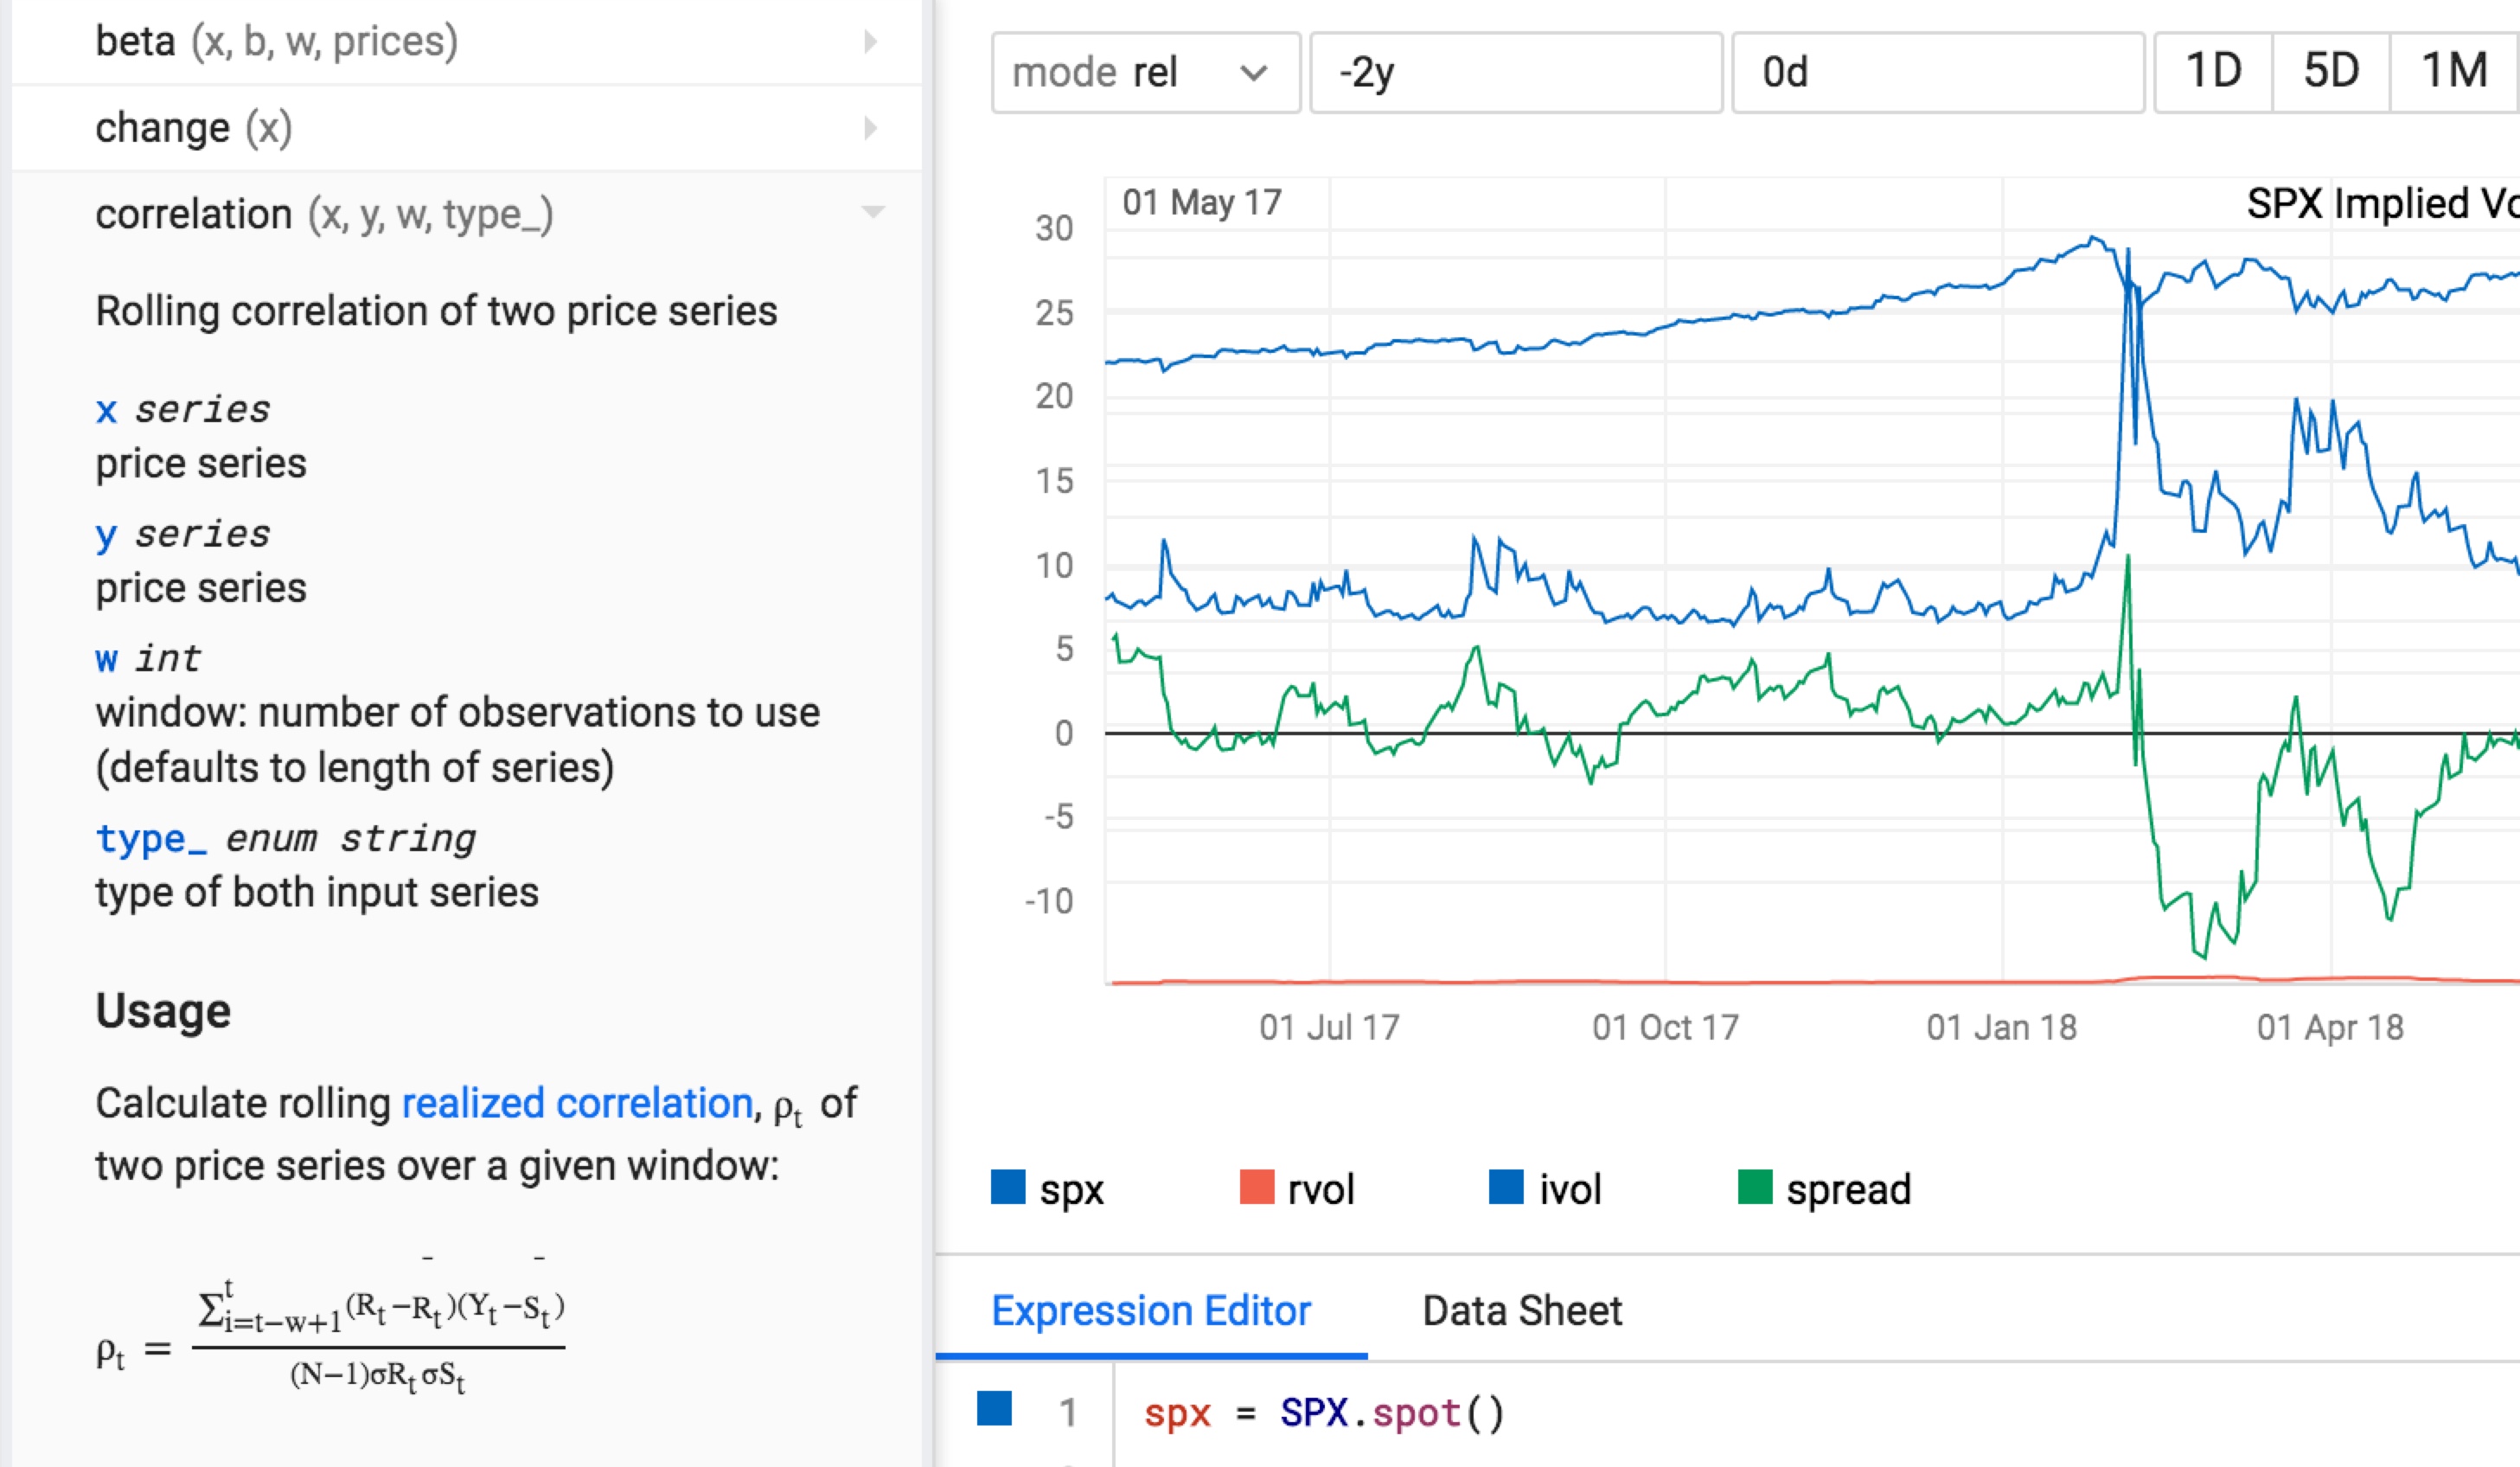Expand the change function entry arrow
2520x1467 pixels.
870,128
